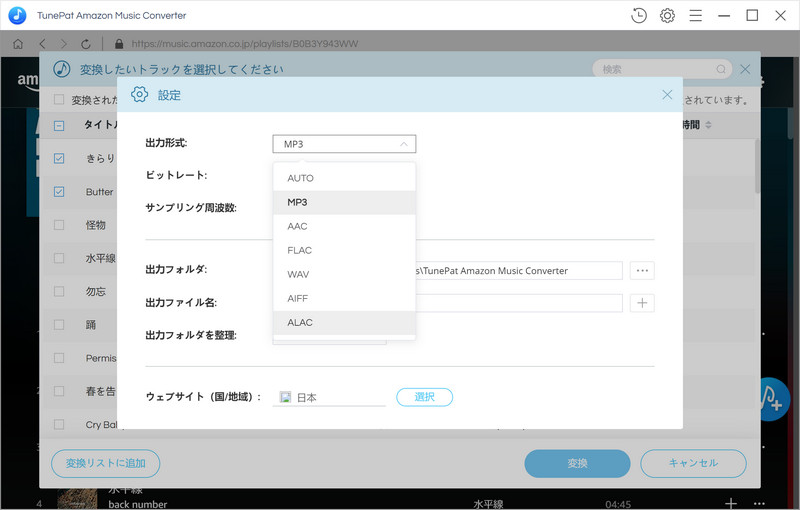Click 変換リストに追加 button
This screenshot has width=800, height=510.
106,463
